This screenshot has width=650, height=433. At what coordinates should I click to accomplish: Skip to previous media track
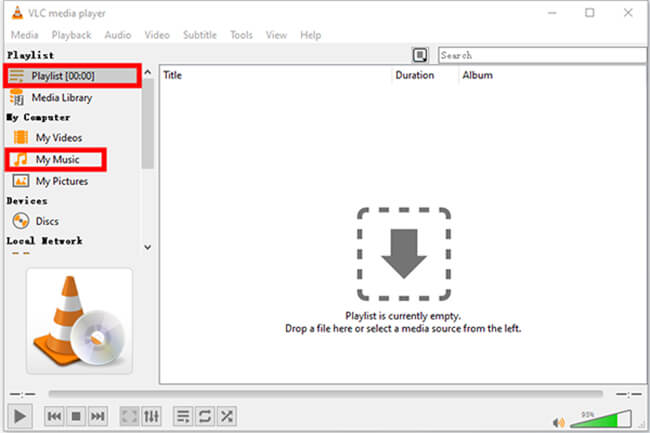(54, 415)
